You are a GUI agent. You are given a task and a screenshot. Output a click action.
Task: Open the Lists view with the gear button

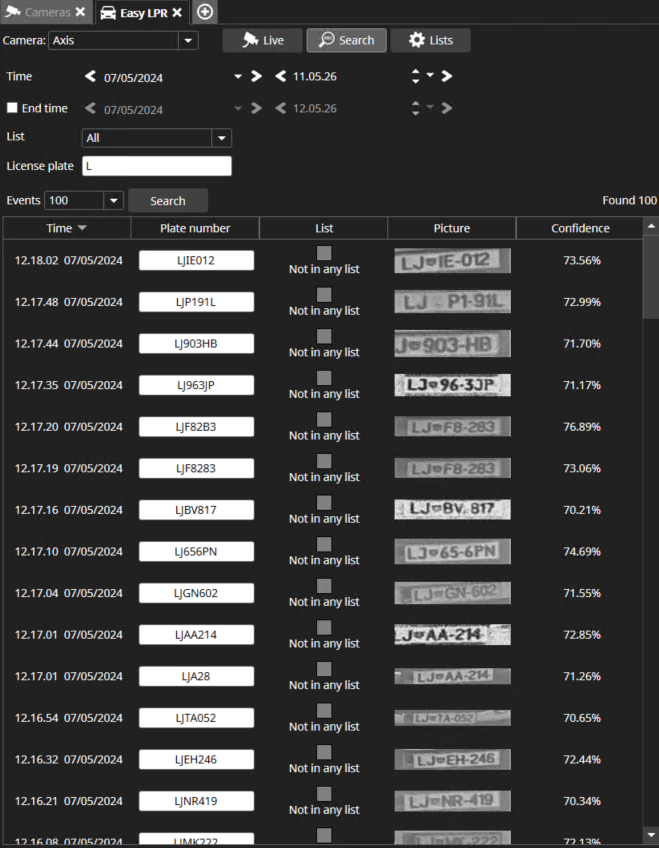click(430, 40)
